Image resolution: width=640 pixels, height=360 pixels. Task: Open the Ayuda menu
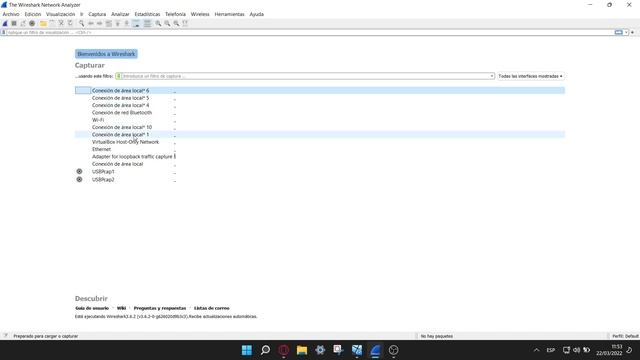(x=257, y=14)
